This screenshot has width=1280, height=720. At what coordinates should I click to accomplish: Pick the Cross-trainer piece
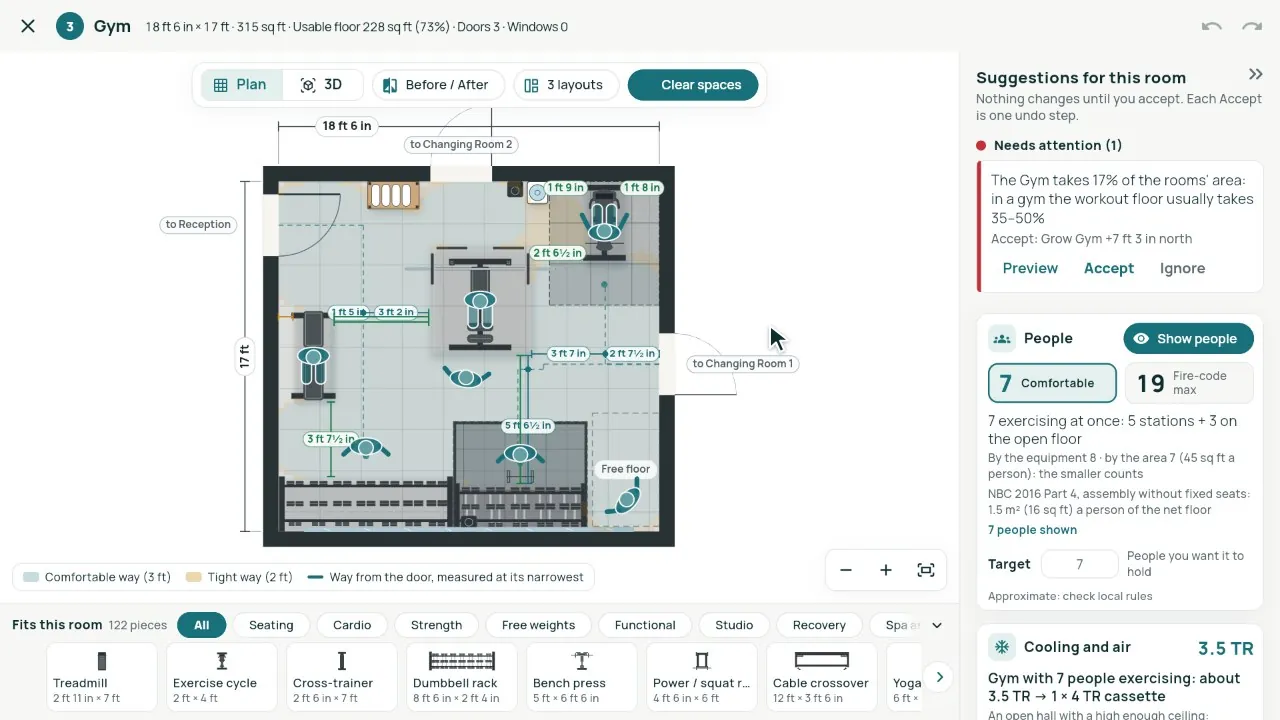342,677
